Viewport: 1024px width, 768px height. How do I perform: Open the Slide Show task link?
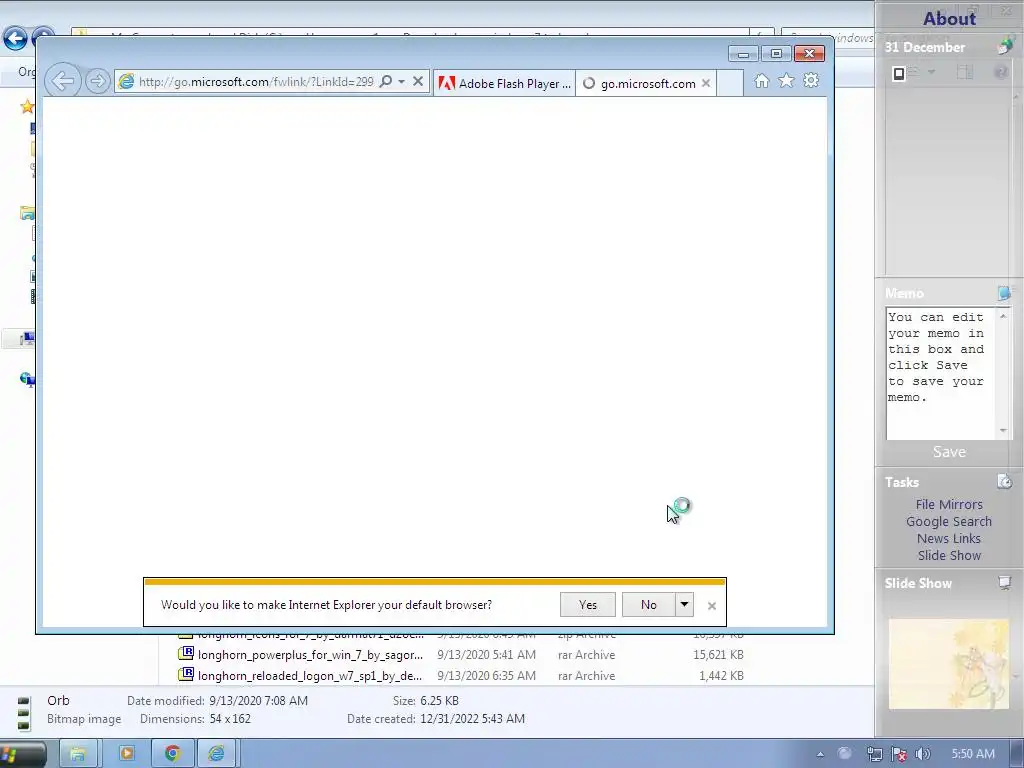click(x=949, y=555)
